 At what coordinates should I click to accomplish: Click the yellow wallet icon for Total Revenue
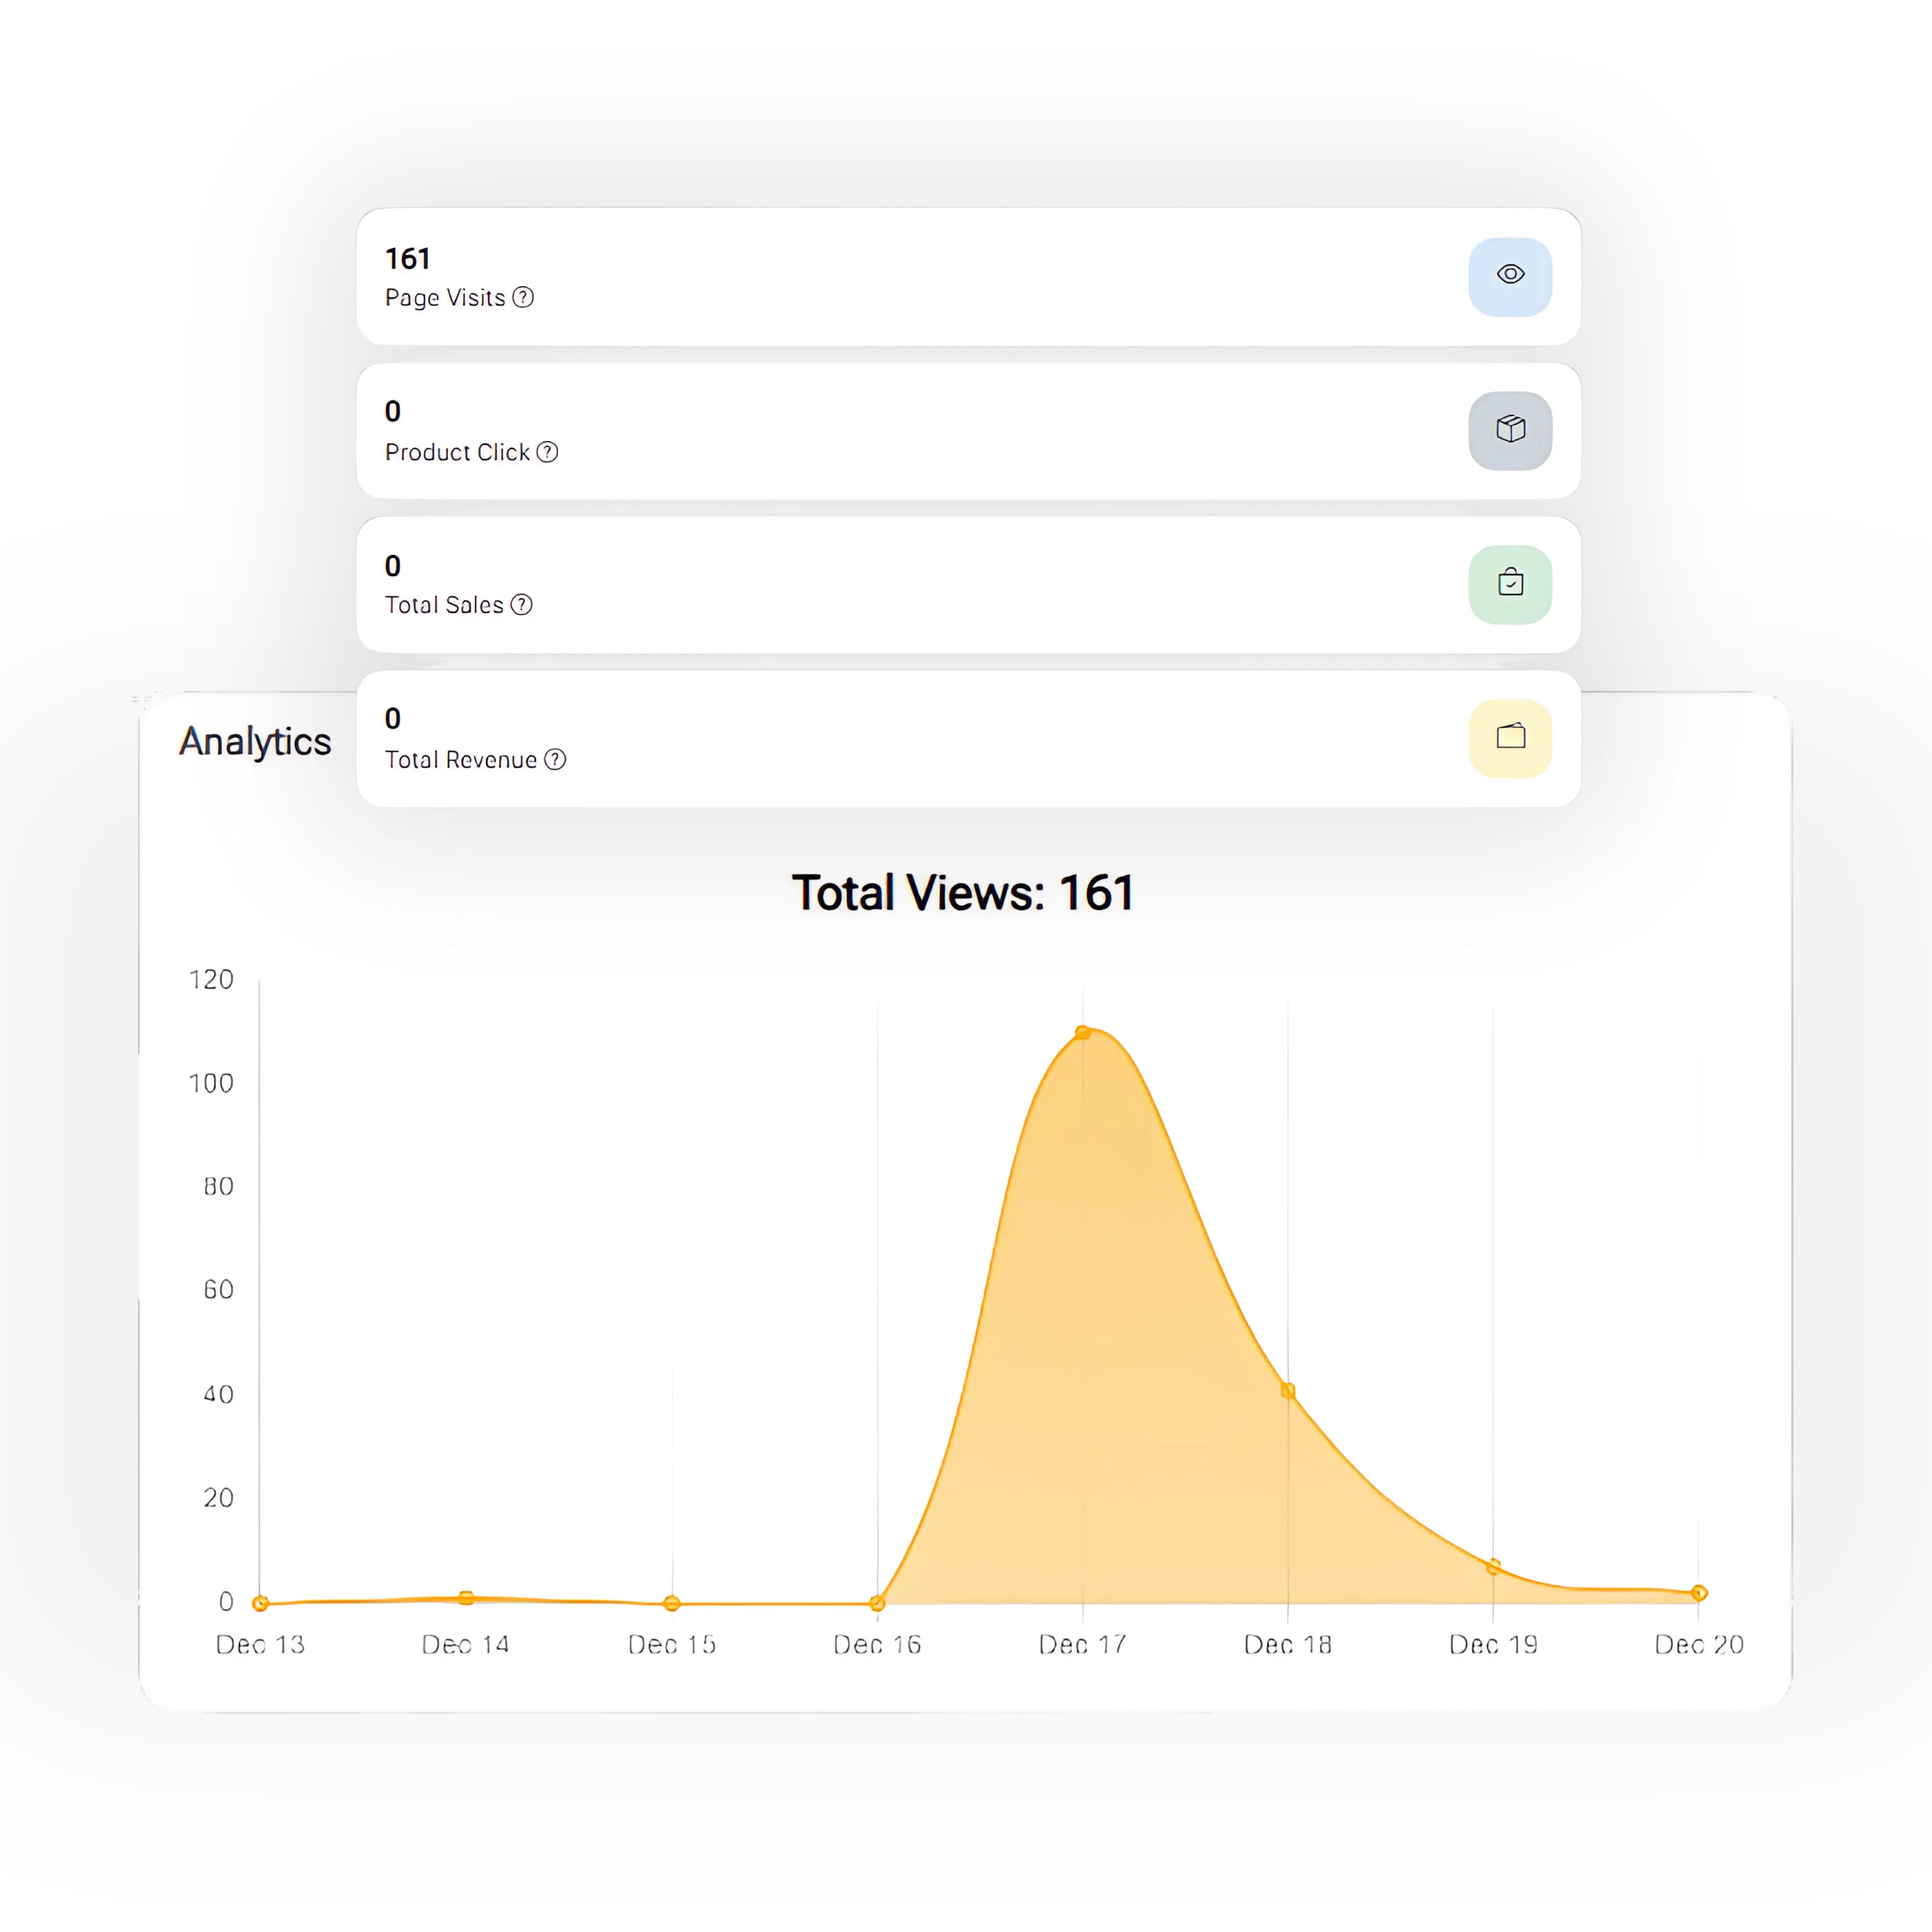[1510, 739]
